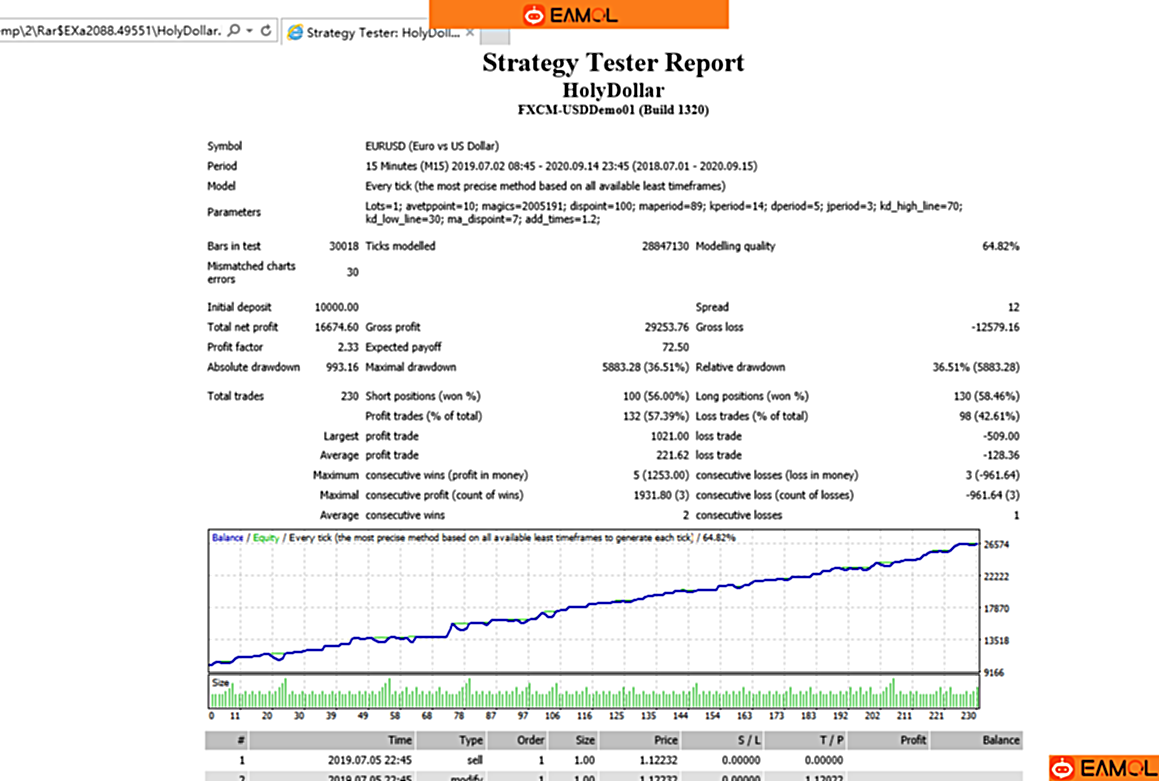Screen dimensions: 1159x781
Task: Click the green Equity legend label
Action: tap(265, 538)
